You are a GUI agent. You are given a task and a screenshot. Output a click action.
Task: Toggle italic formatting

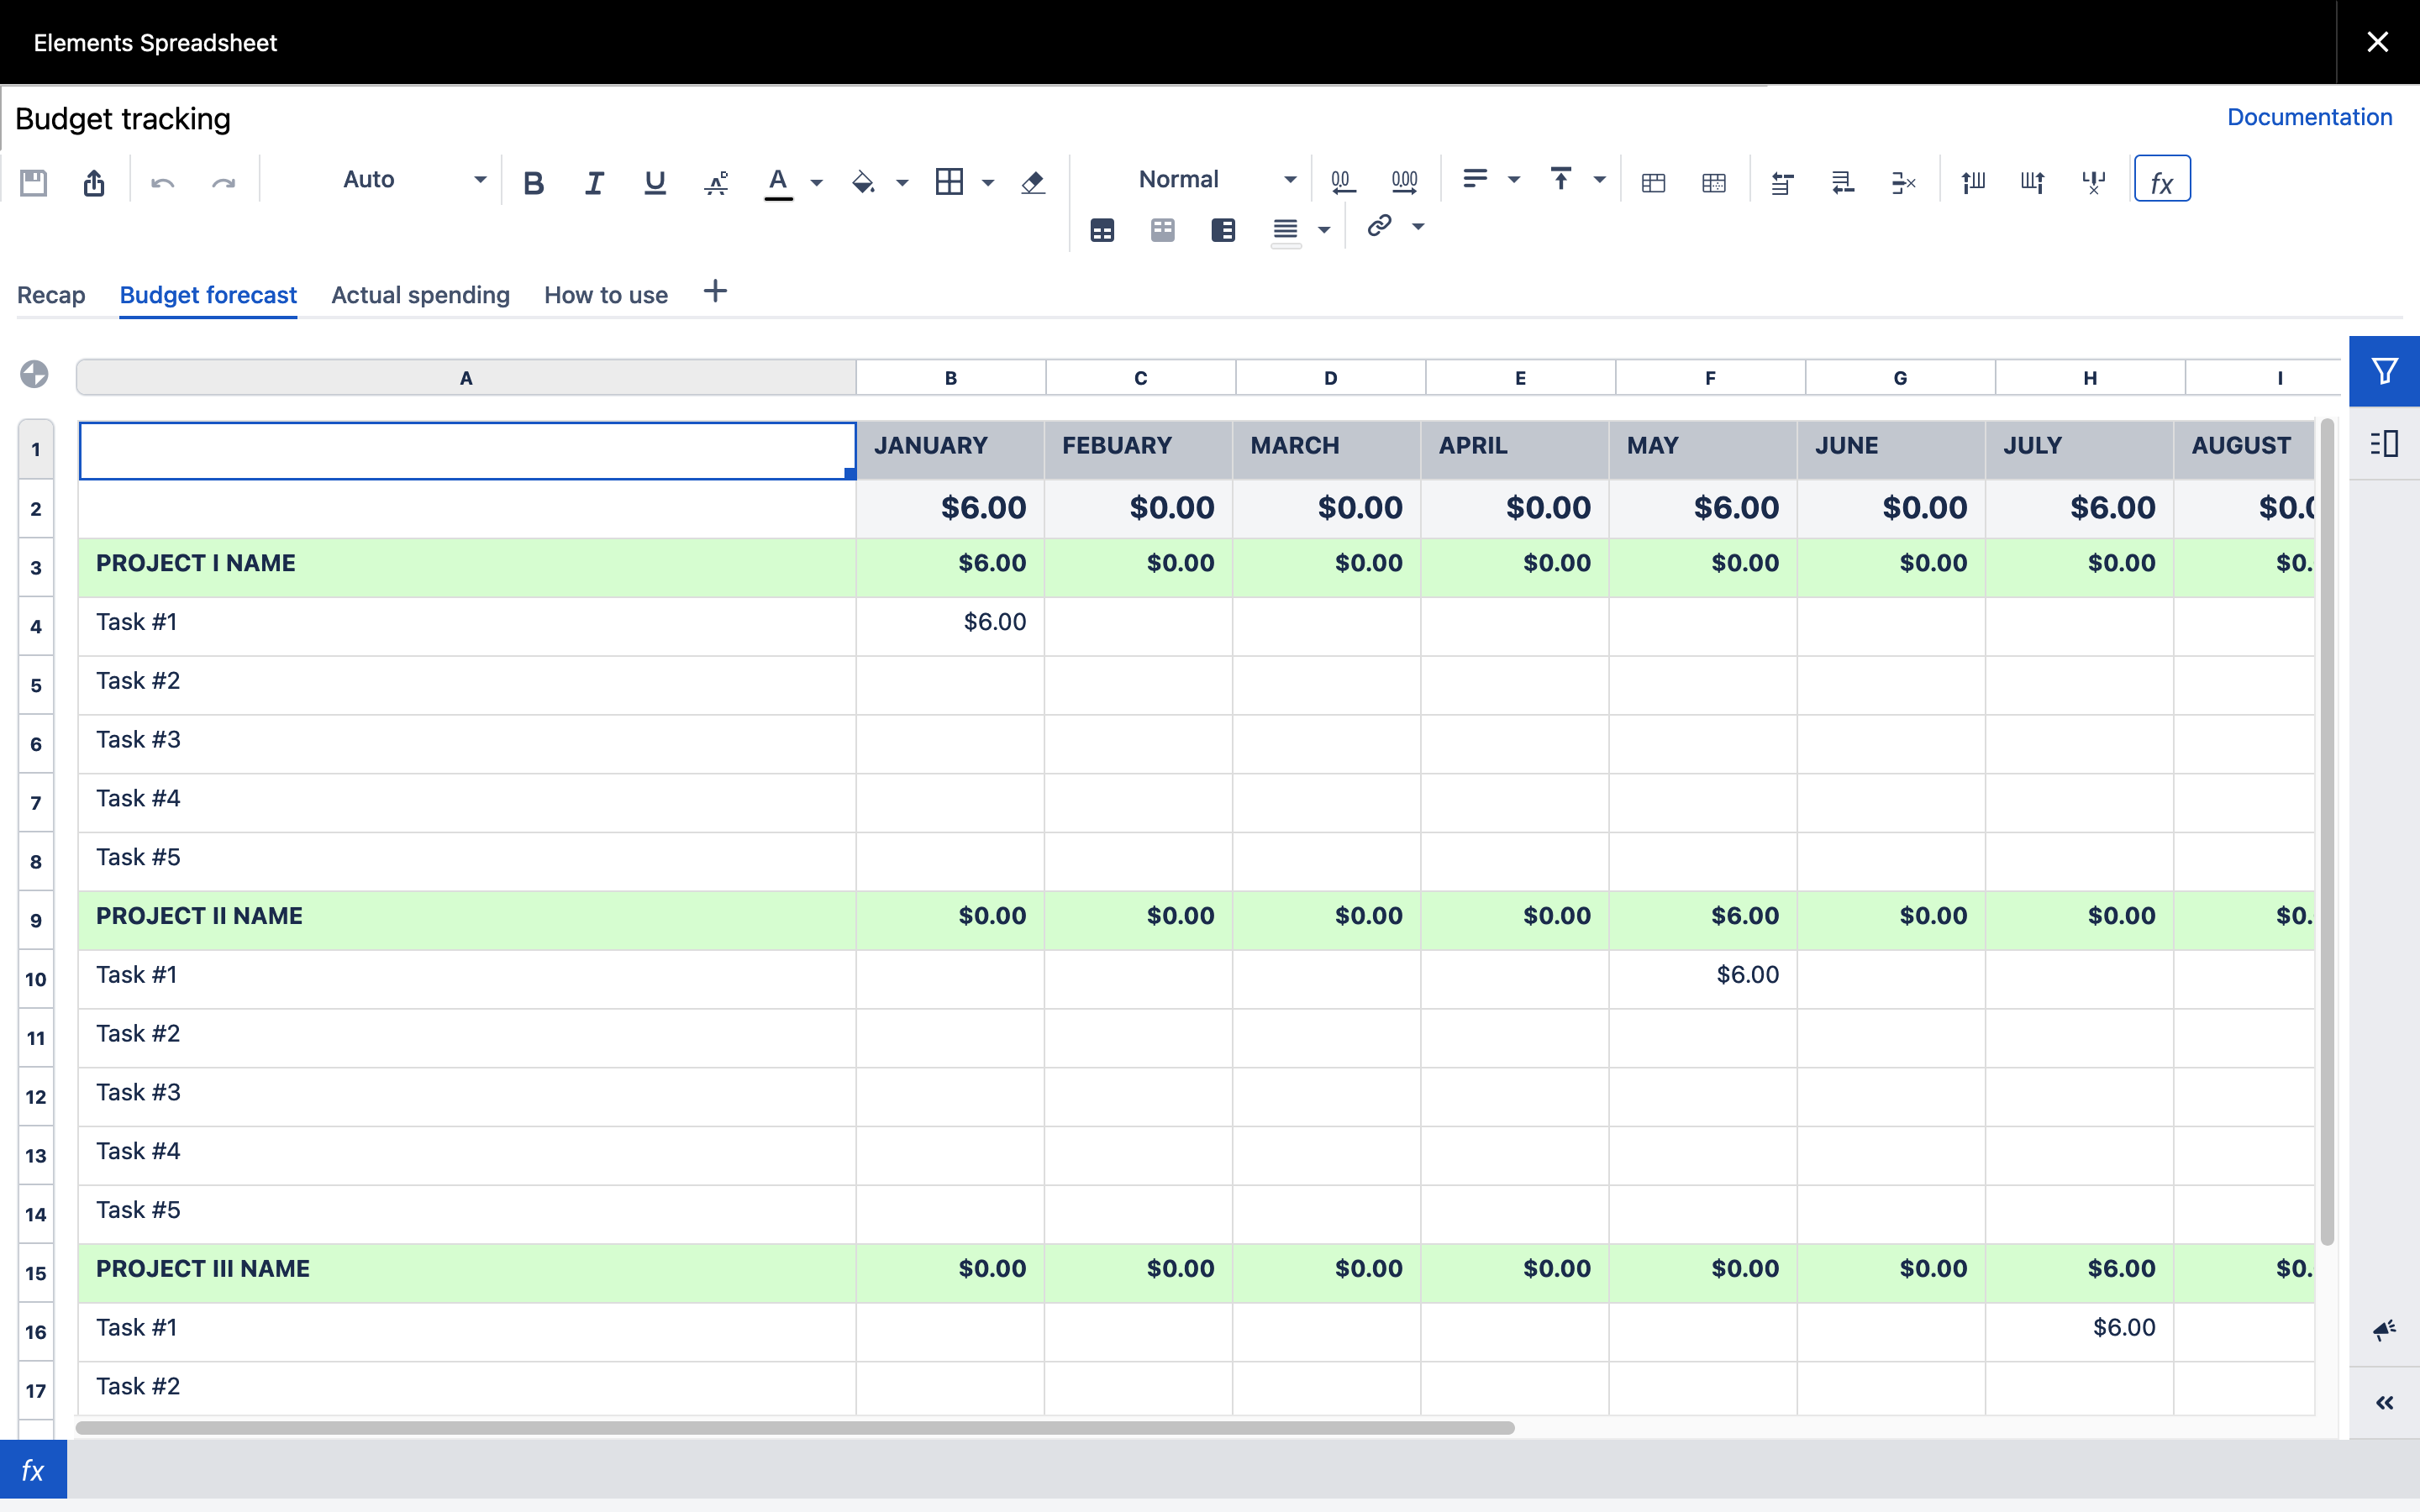594,182
